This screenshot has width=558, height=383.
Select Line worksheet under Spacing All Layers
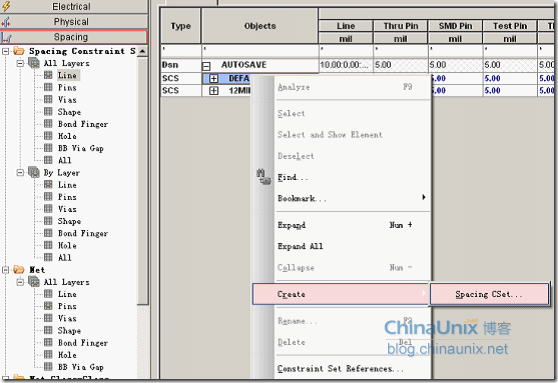67,75
